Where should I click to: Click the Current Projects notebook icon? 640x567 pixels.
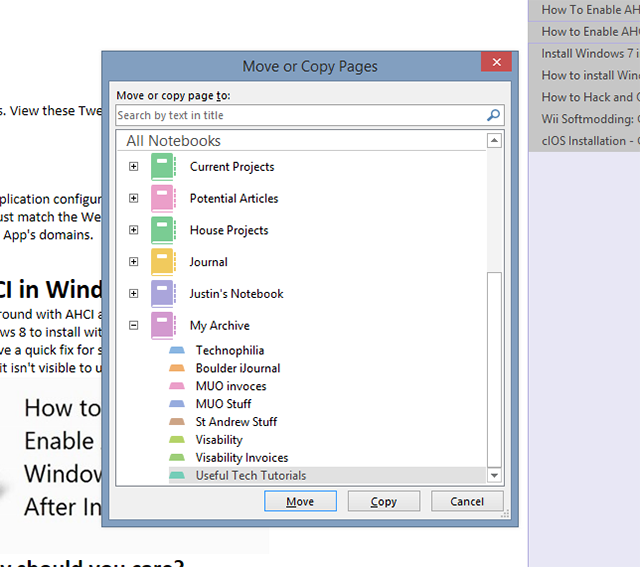click(x=163, y=167)
